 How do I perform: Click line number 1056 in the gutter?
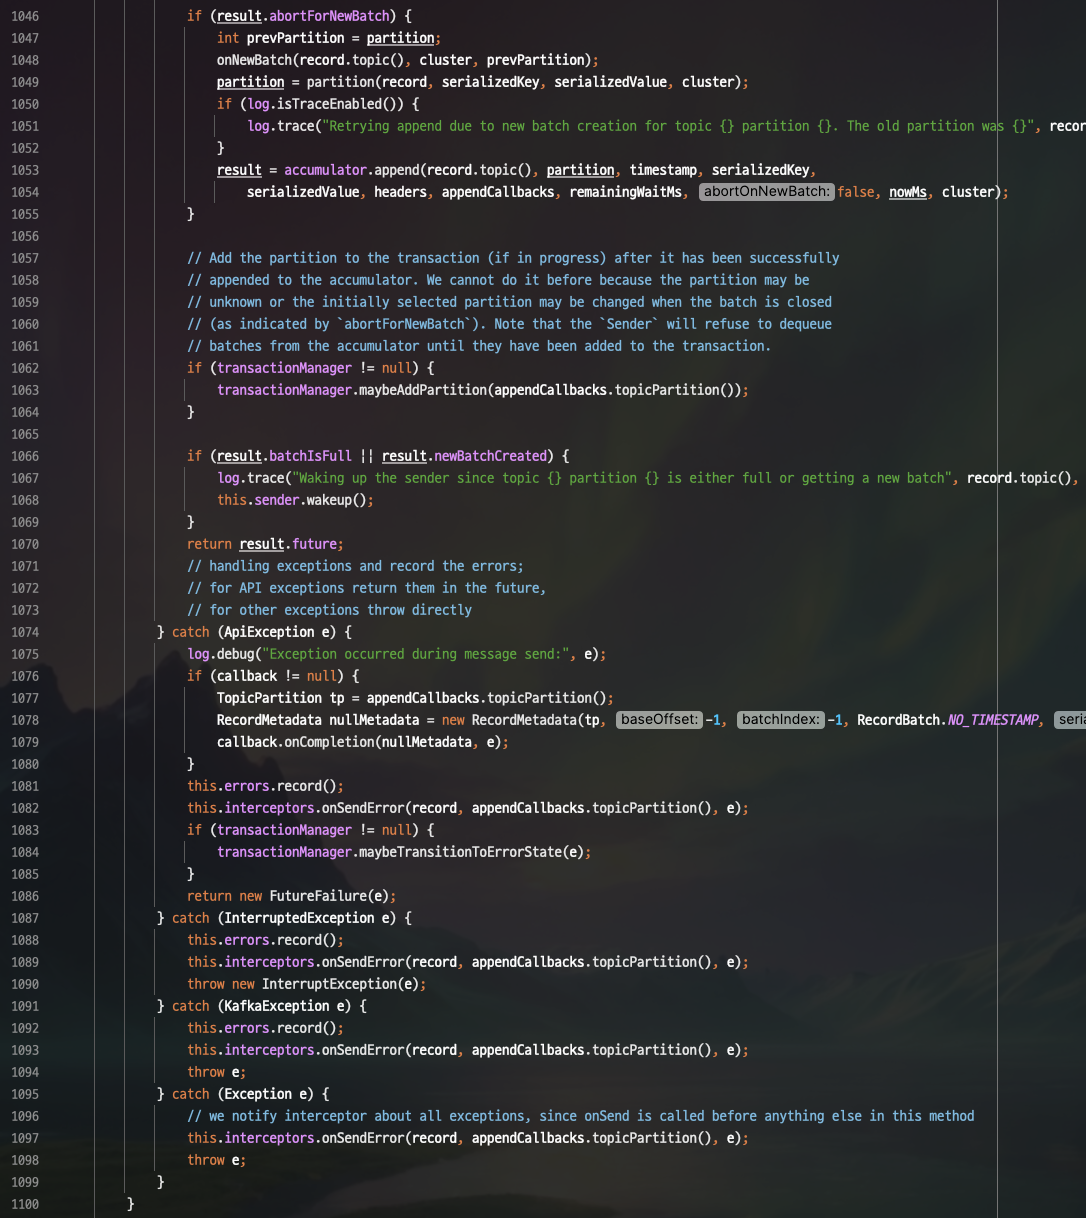[25, 236]
